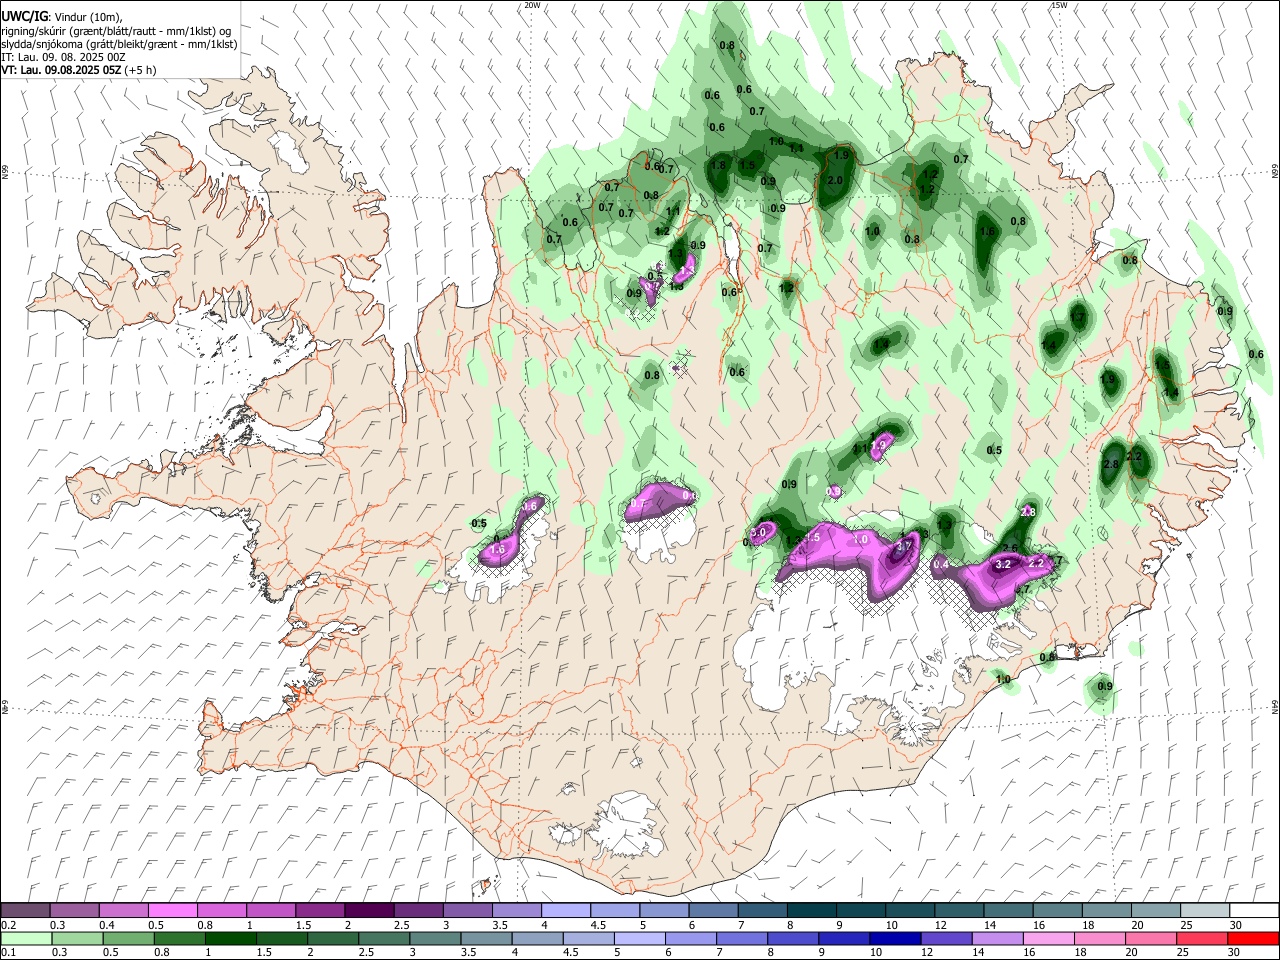Screen dimensions: 1280x960
Task: Click the '0.2' label in the upper legend row
Action: [x=8, y=925]
